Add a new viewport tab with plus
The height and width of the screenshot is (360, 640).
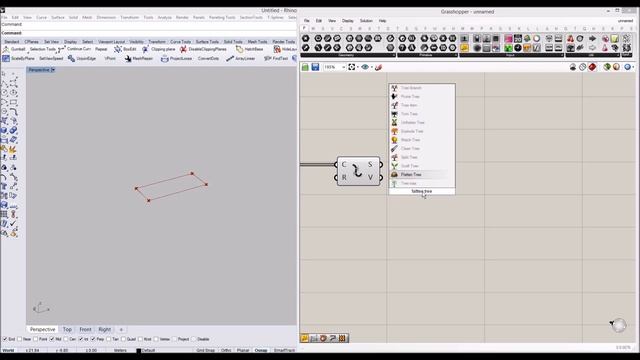(x=121, y=329)
